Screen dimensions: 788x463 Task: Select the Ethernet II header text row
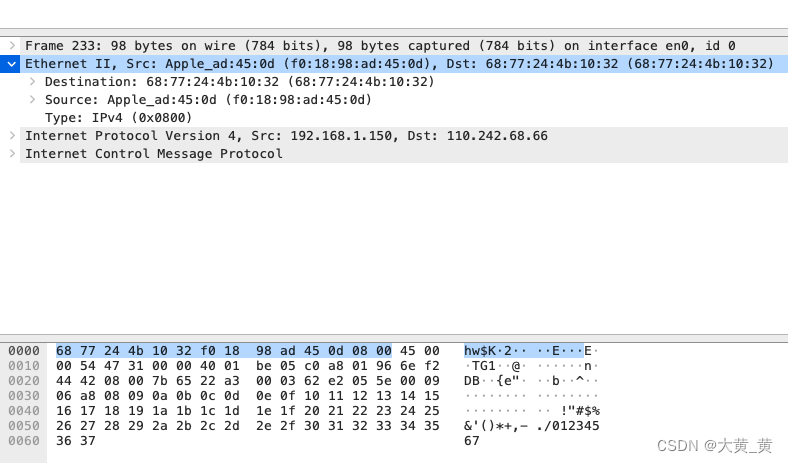point(400,64)
